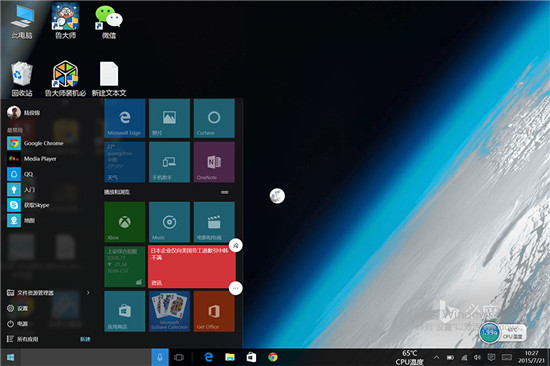Open the red news tile

192,267
